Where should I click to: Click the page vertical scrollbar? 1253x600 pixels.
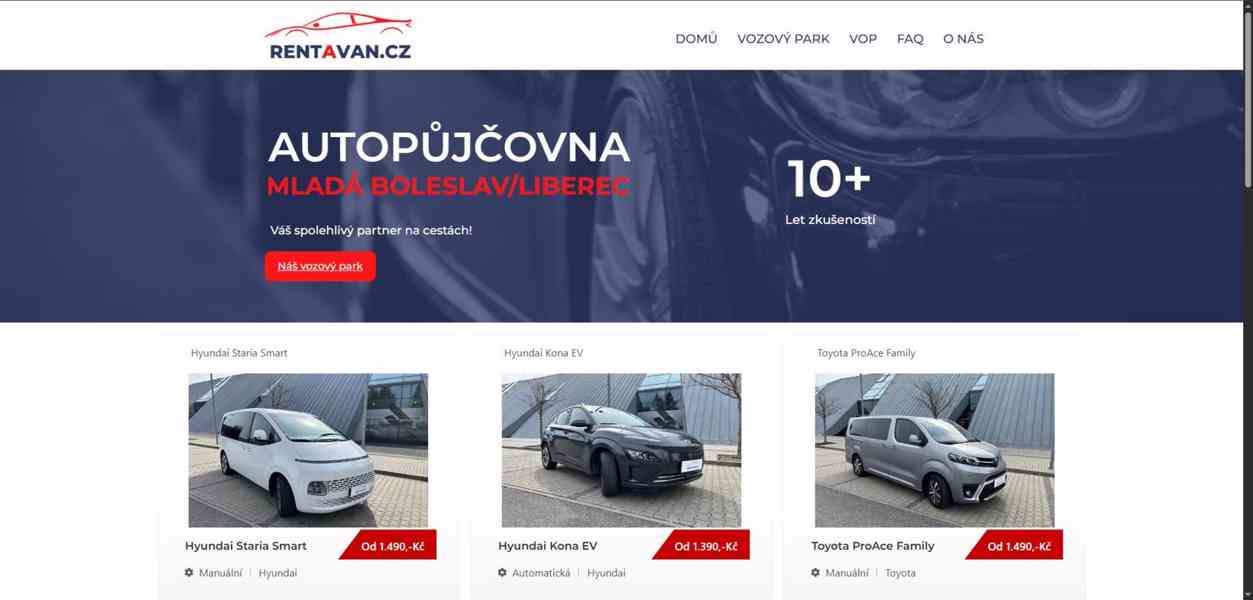(1247, 300)
